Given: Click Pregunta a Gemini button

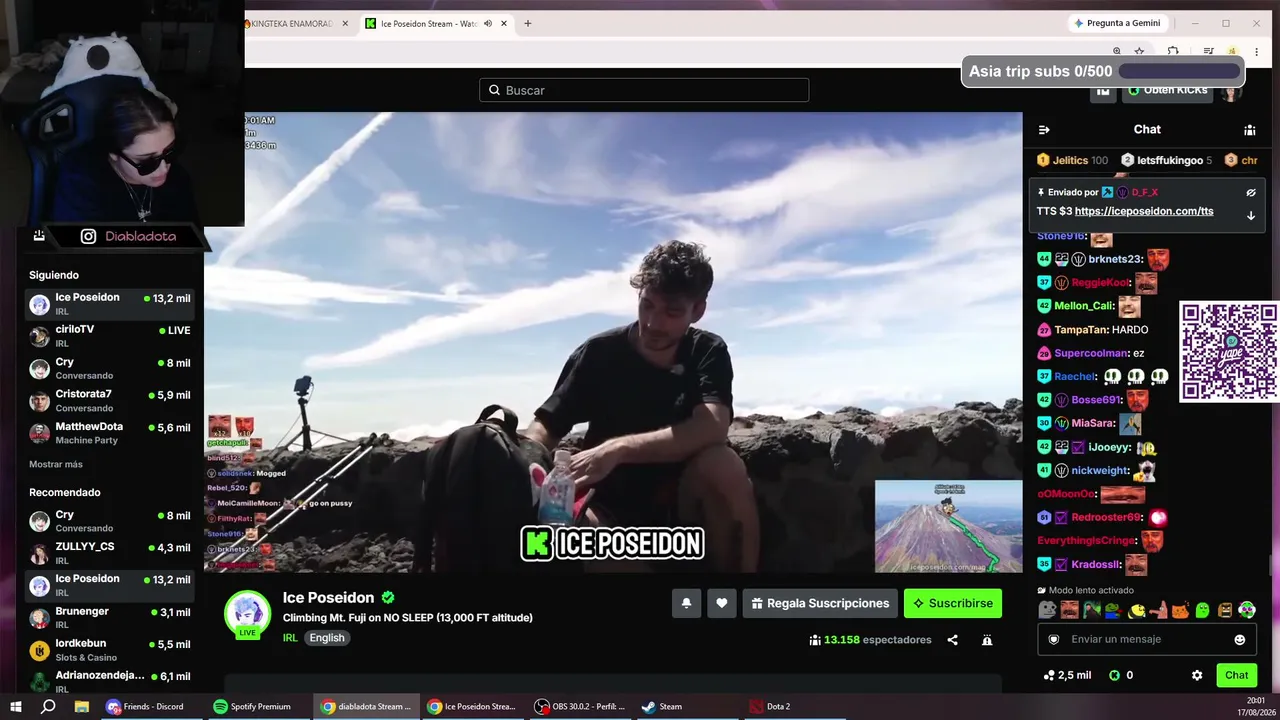Looking at the screenshot, I should click(1117, 23).
